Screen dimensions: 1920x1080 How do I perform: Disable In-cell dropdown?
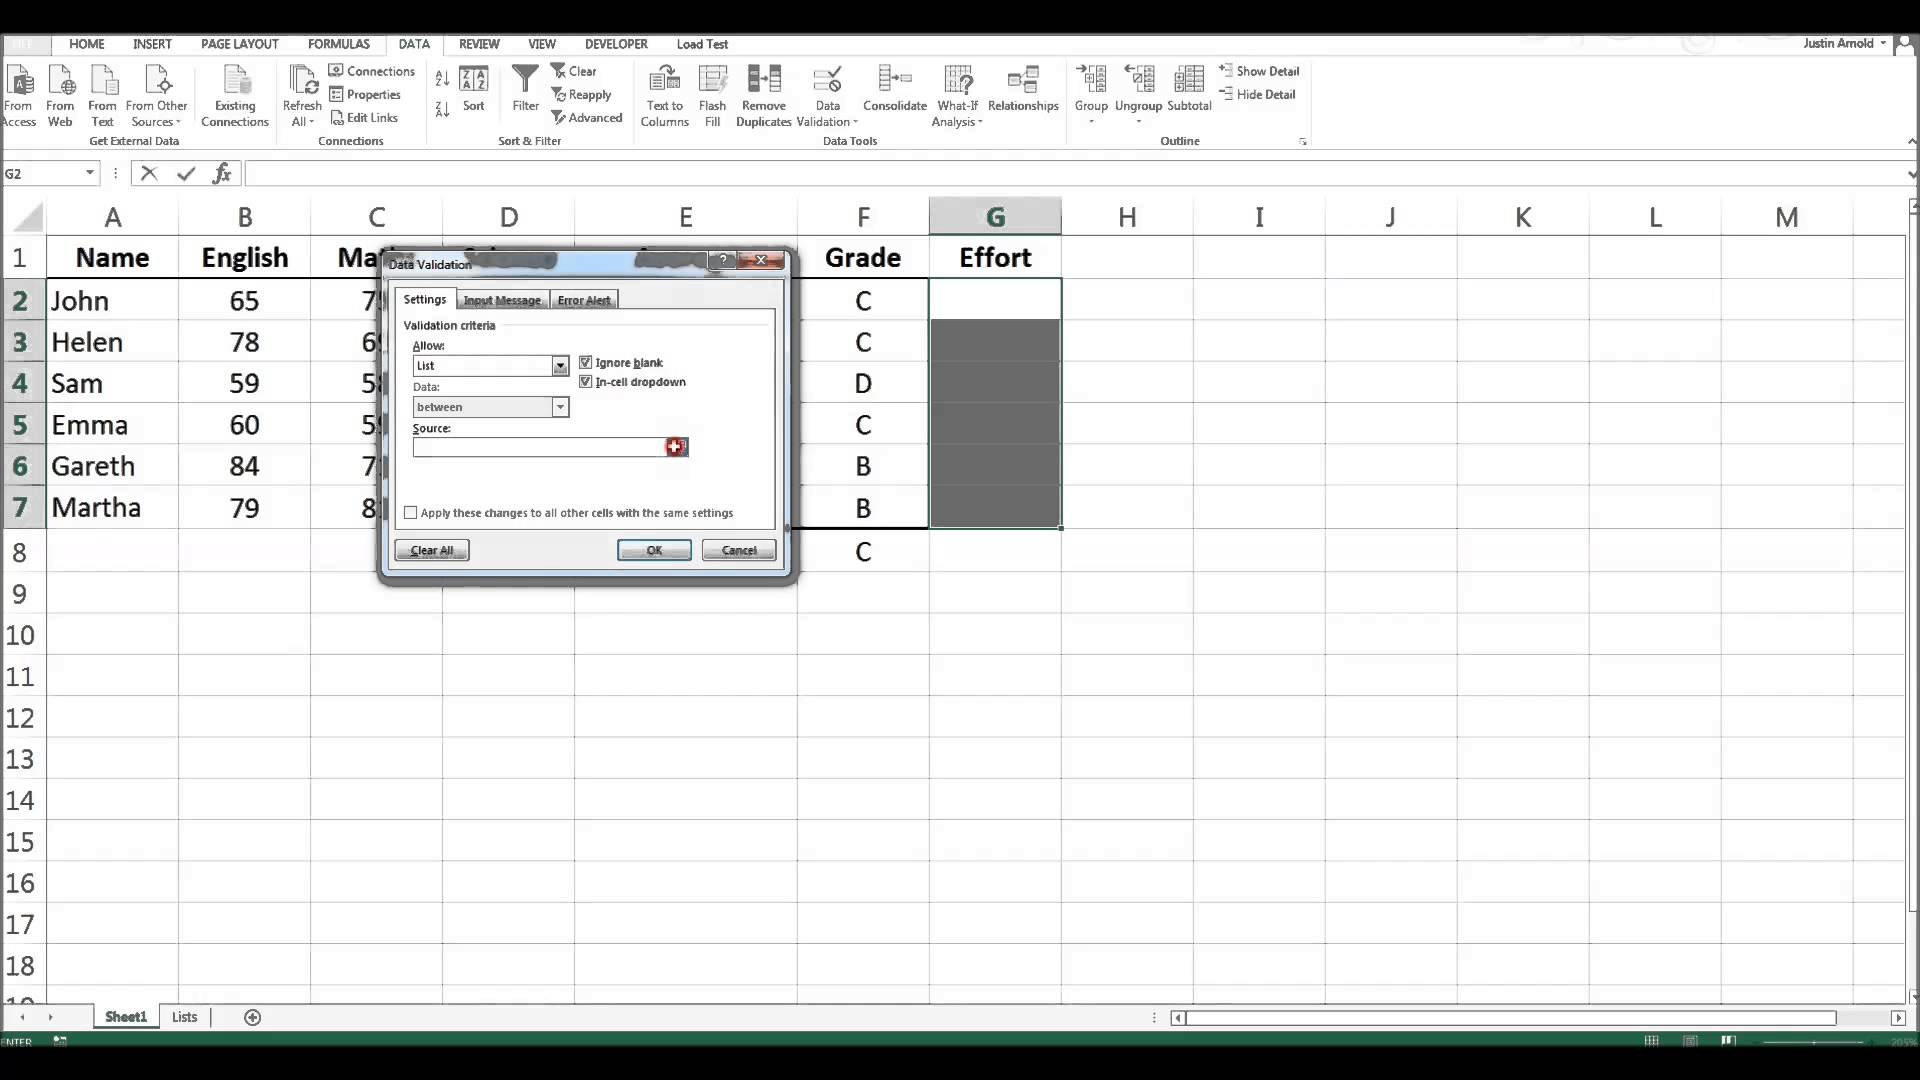tap(585, 382)
